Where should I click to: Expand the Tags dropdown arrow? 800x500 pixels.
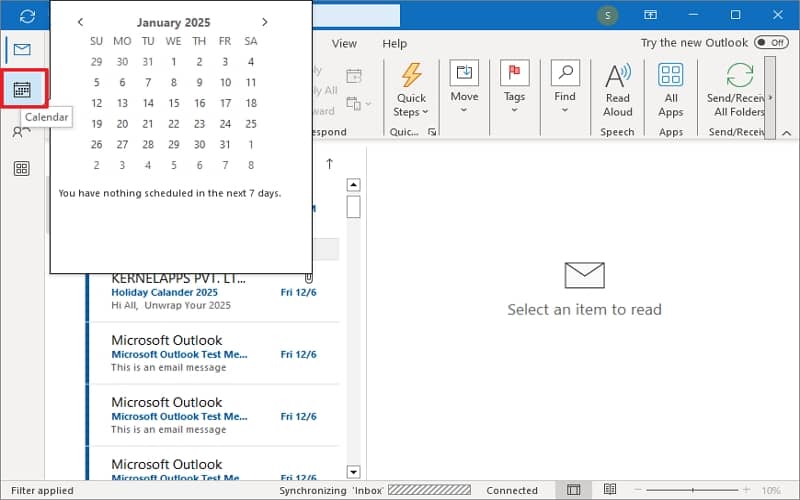coord(514,110)
